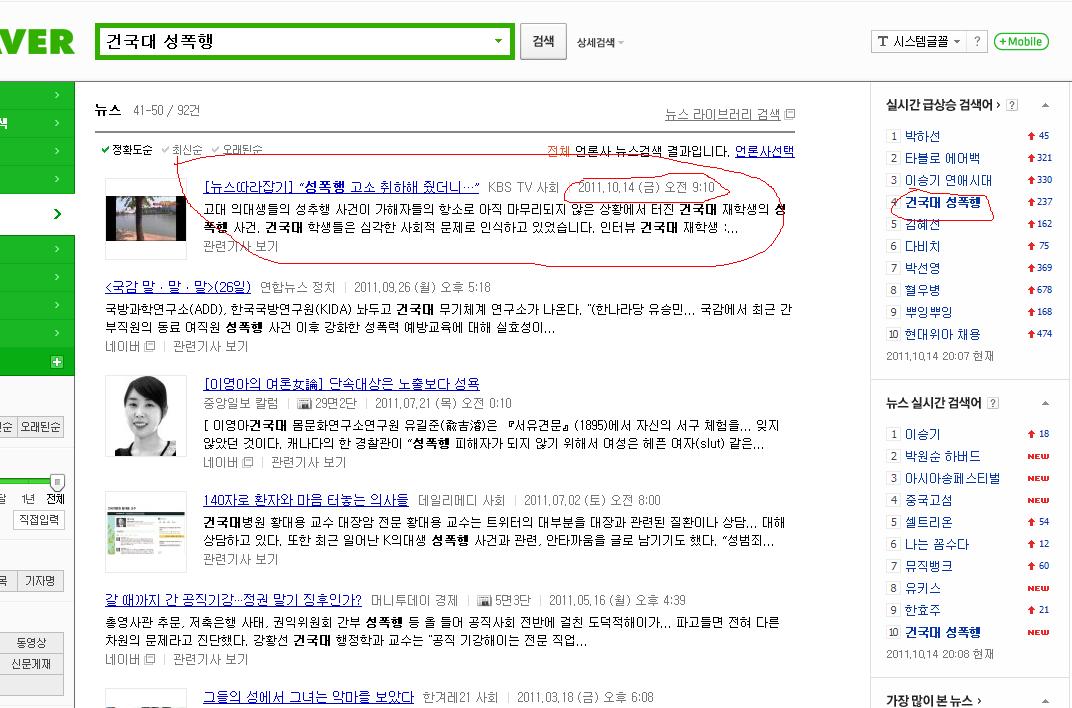Open the 그들의 성에서 그녀는 악마를 보았다 article

pos(308,697)
